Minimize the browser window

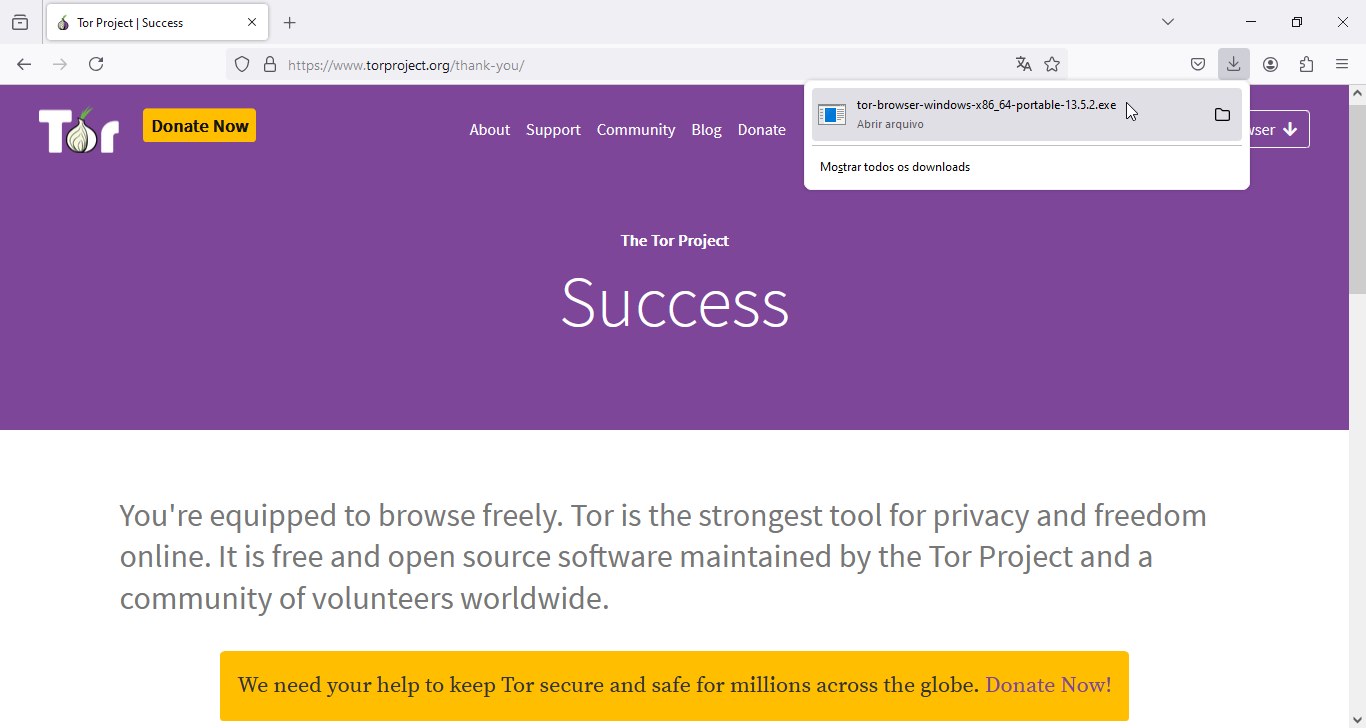pyautogui.click(x=1251, y=22)
